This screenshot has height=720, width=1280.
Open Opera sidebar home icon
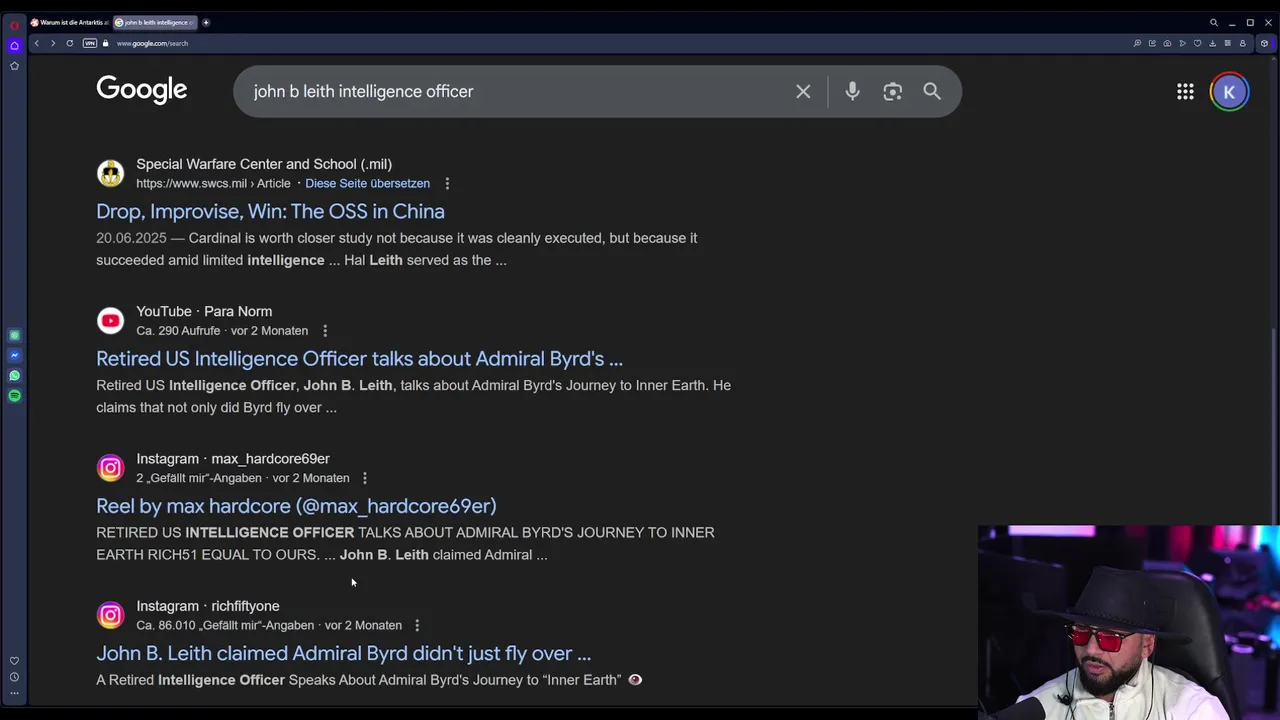[x=14, y=46]
